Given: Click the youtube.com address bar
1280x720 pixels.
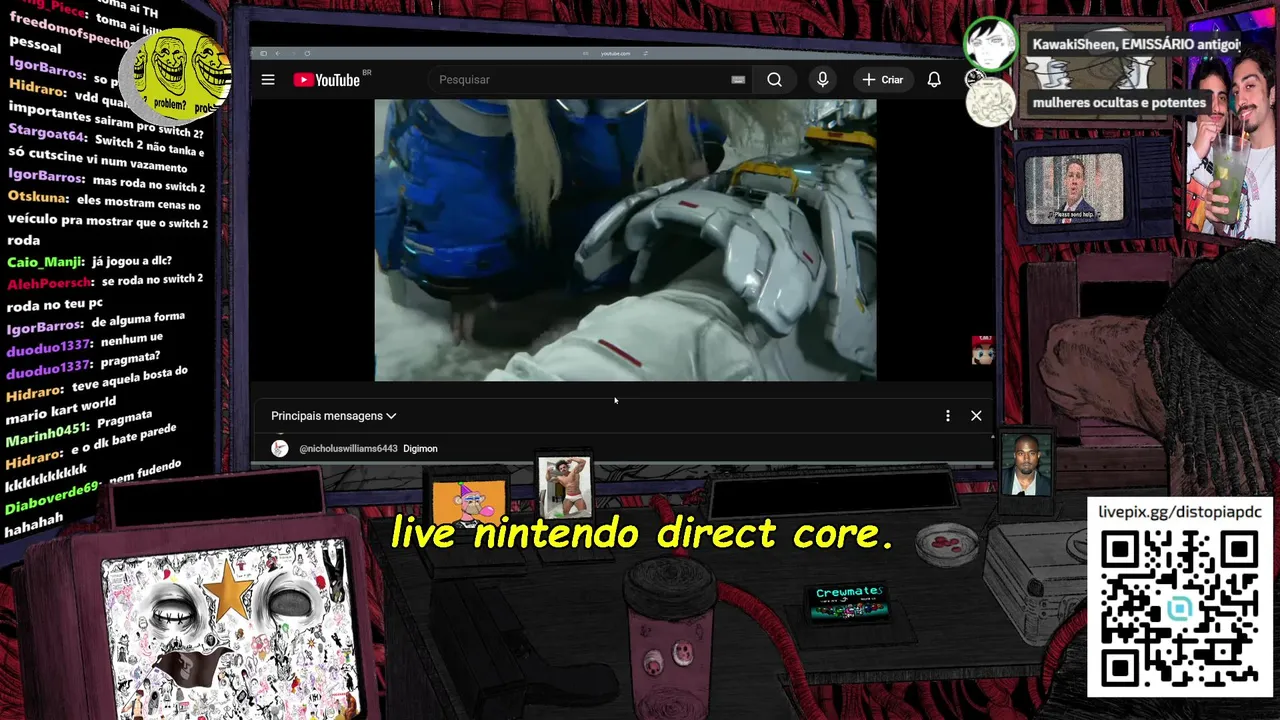Looking at the screenshot, I should [615, 53].
